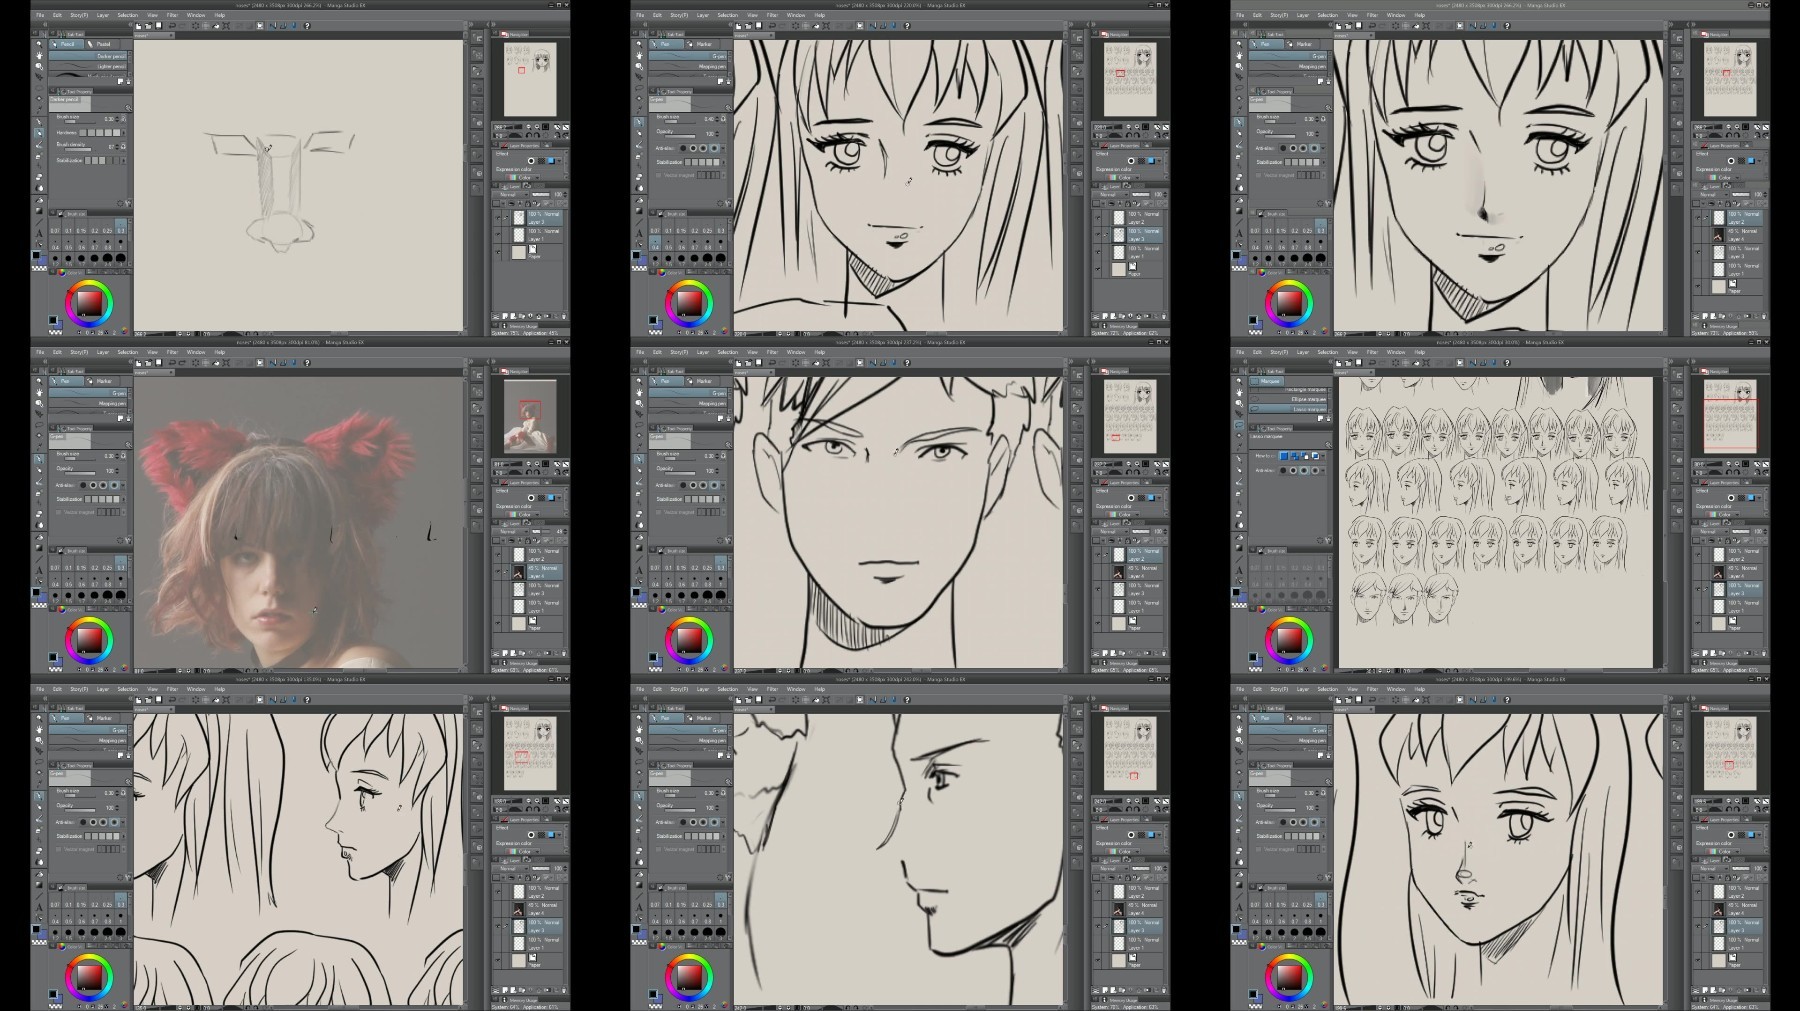Expand the Stabilization arrow in the G-pen 0.40 girl window
Screen dimensions: 1800x1011
pos(723,162)
